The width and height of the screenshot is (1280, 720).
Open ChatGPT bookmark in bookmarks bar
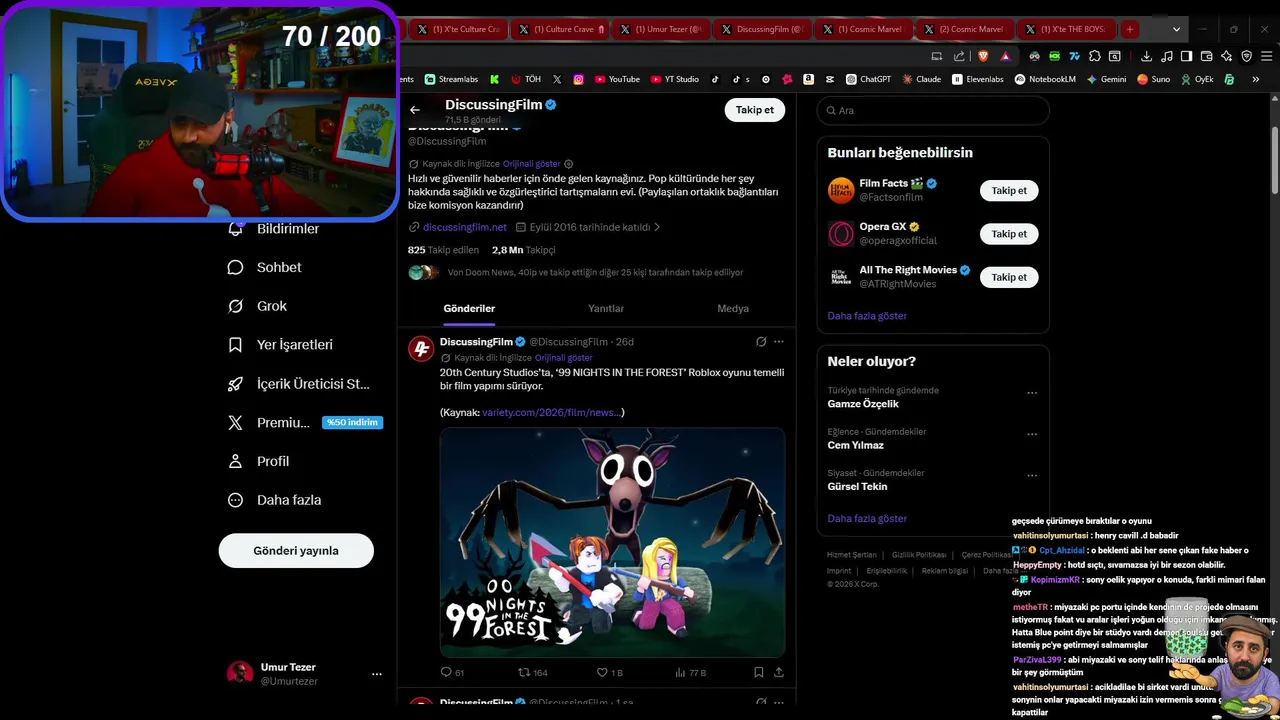[868, 79]
